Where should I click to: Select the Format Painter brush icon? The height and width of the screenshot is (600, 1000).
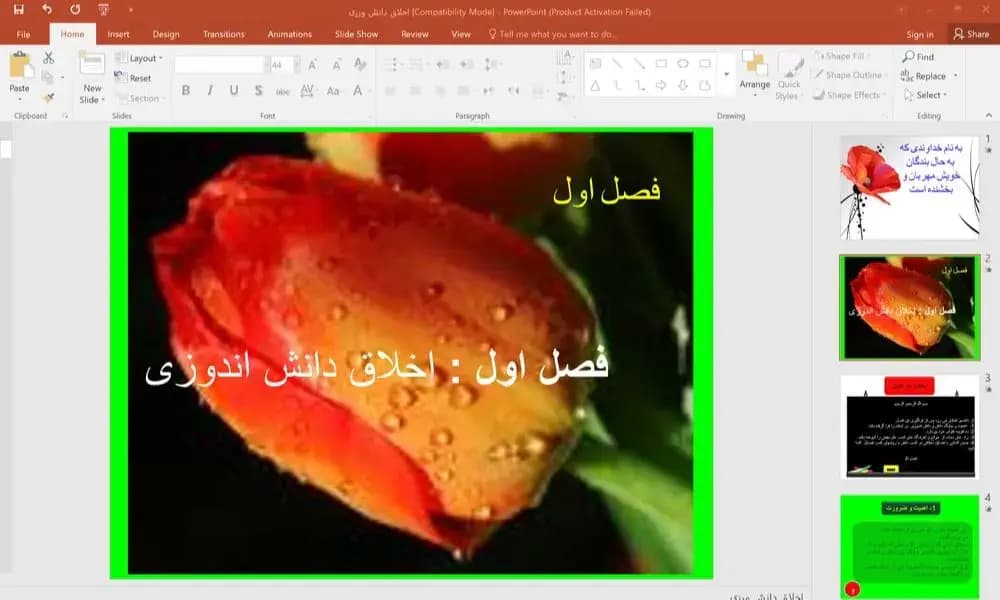click(48, 97)
